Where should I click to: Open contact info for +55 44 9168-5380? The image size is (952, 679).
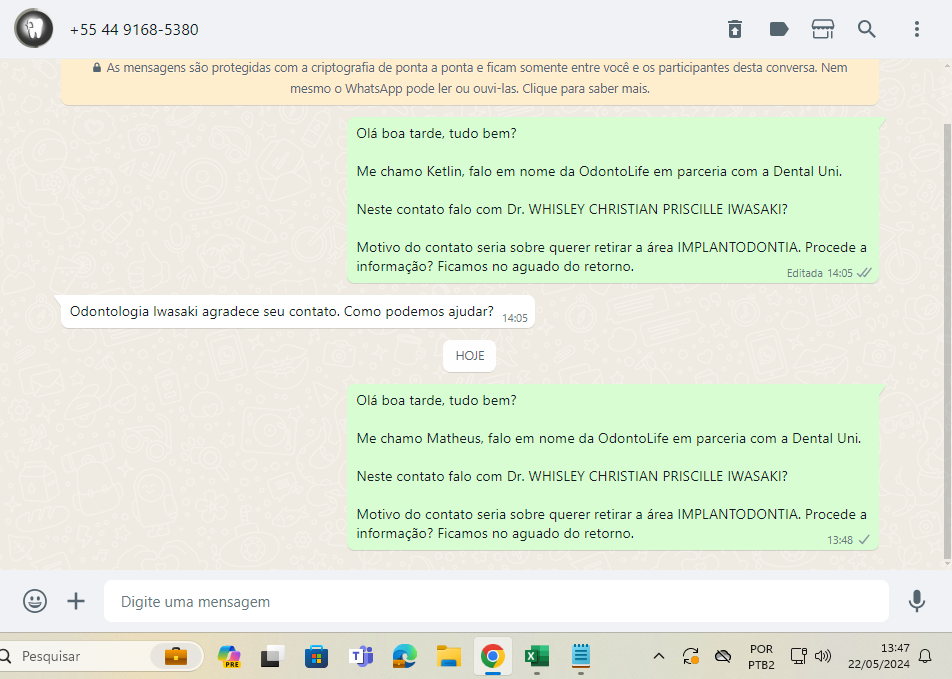134,30
